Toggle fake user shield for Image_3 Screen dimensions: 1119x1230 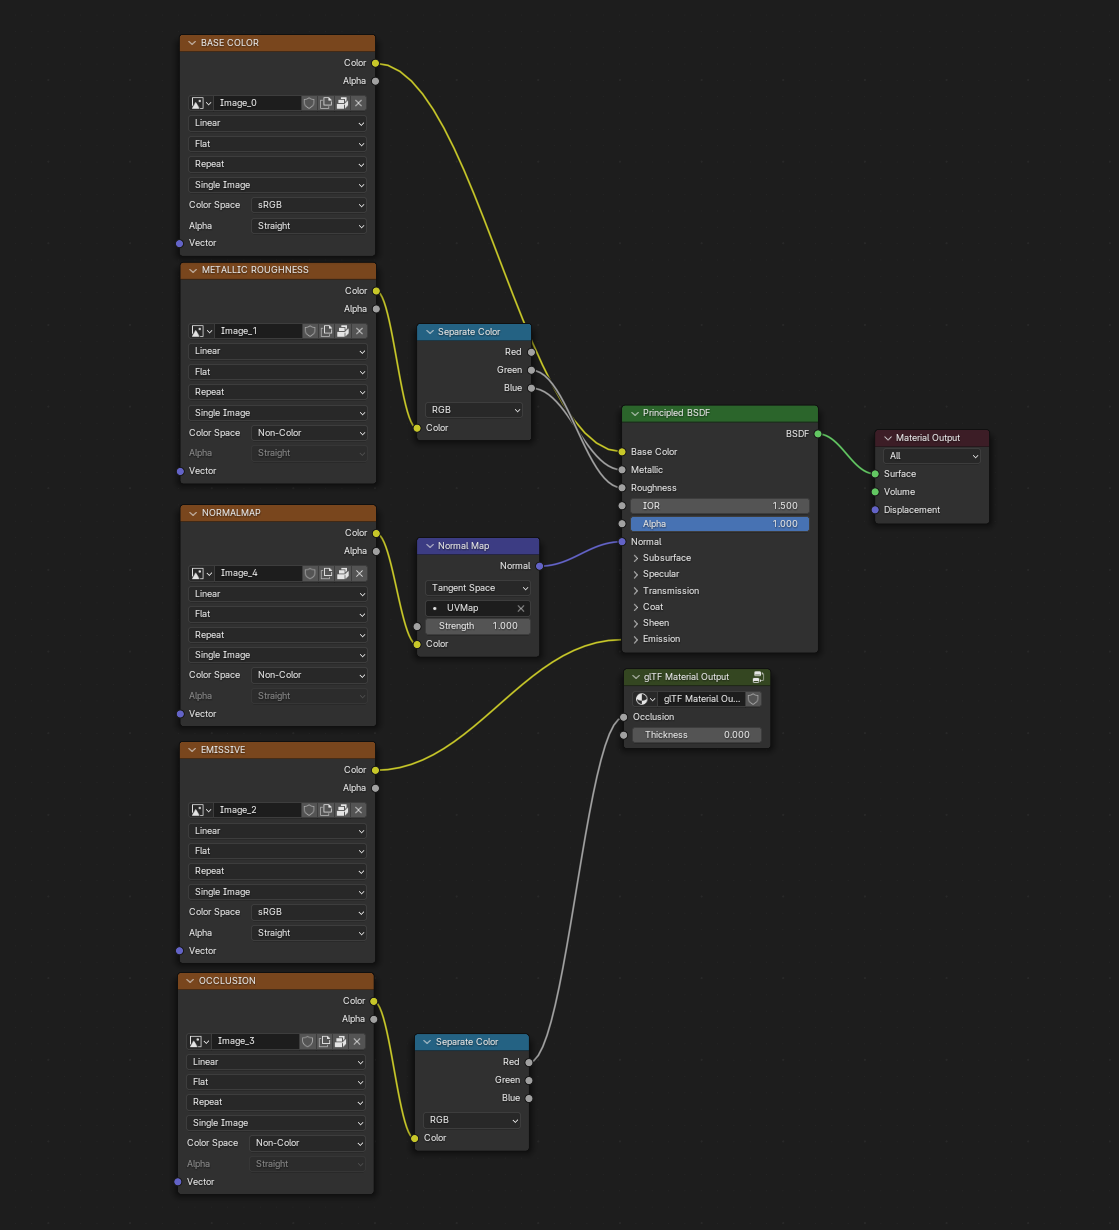(307, 1041)
